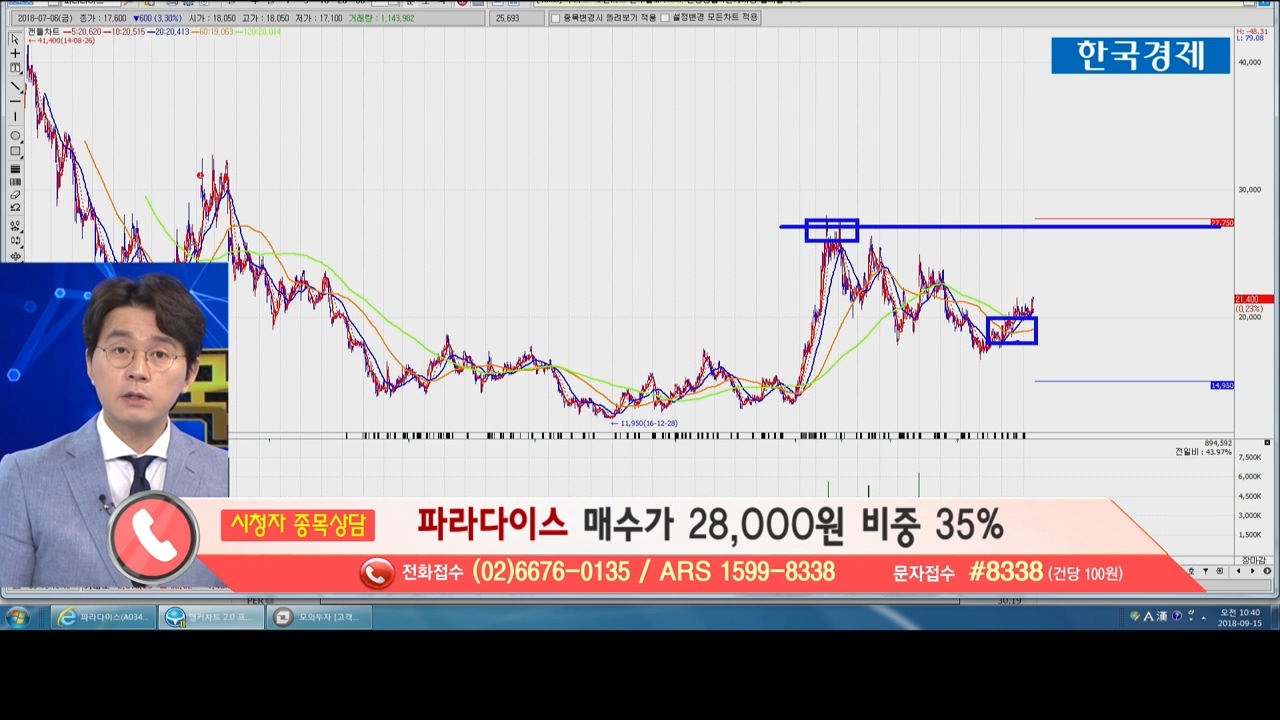Viewport: 1280px width, 720px height.
Task: Click scroll right arrow at chart bottom
Action: pyautogui.click(x=1252, y=571)
